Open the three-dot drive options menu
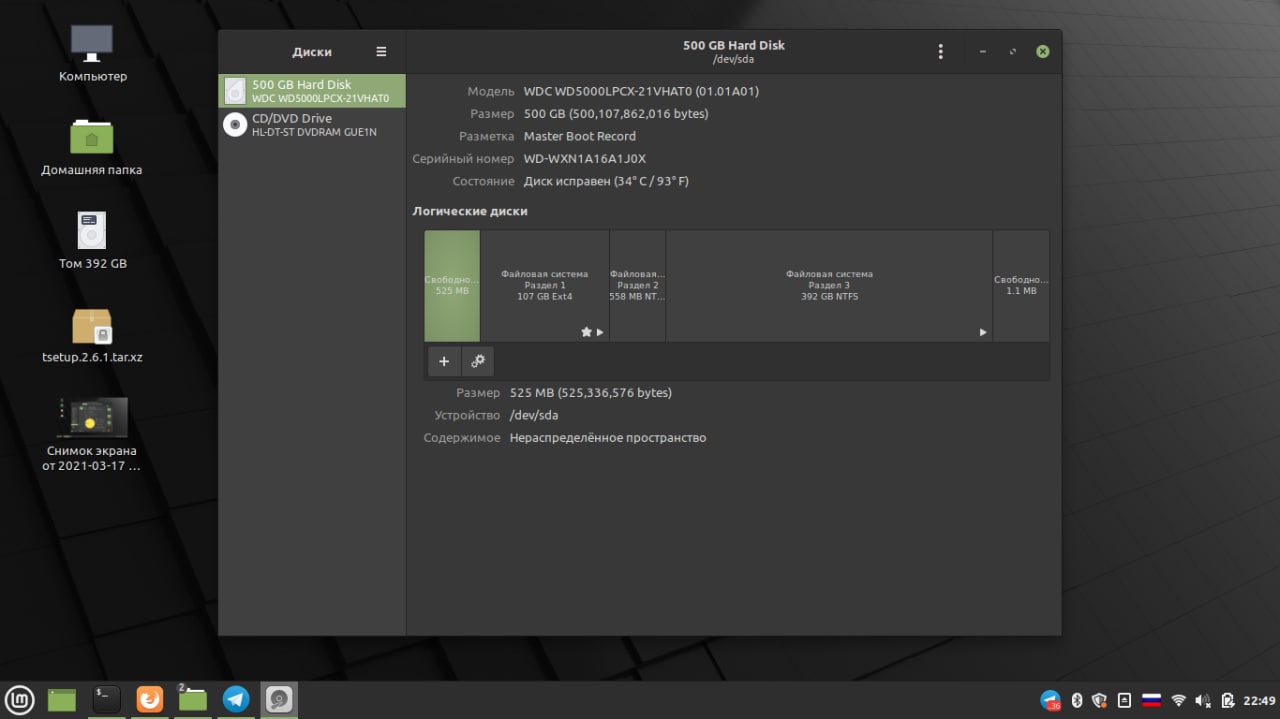1280x719 pixels. [x=940, y=52]
